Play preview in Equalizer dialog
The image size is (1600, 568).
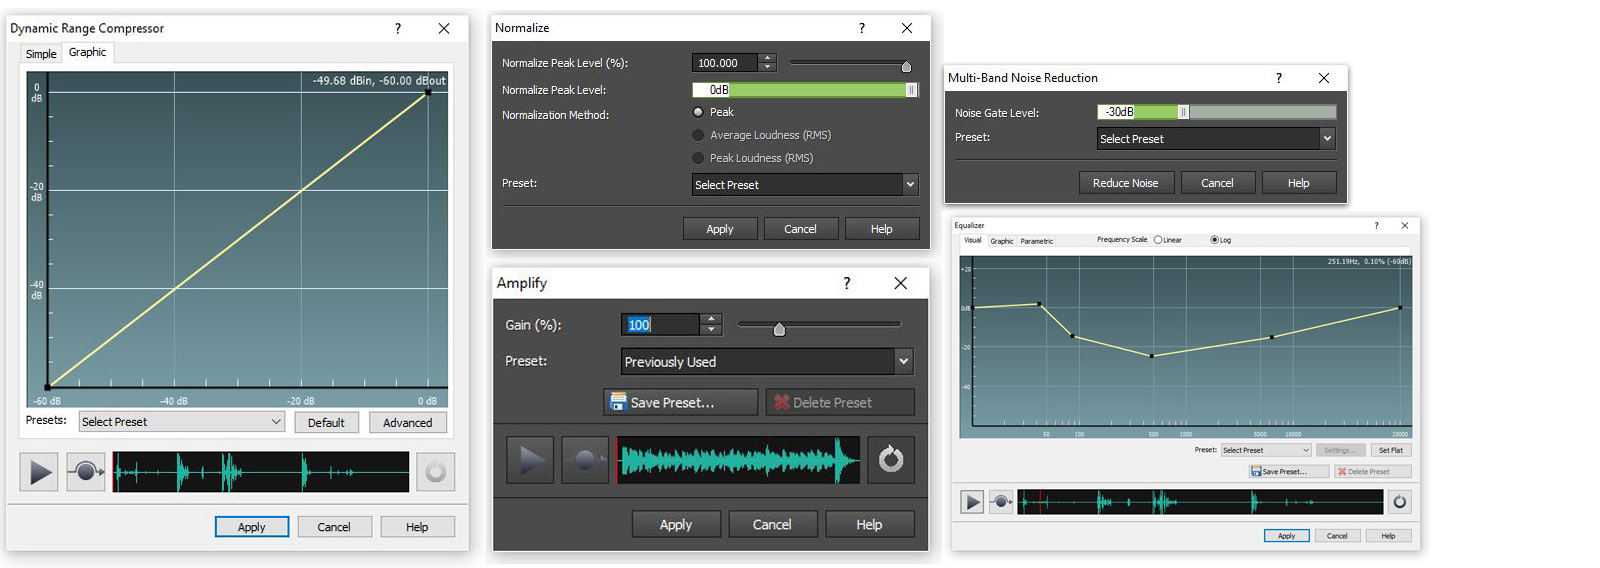[972, 502]
